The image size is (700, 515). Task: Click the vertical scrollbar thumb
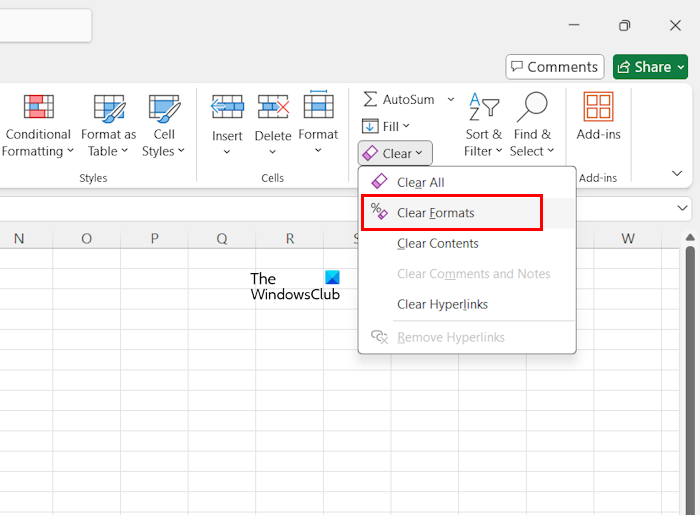[x=690, y=379]
